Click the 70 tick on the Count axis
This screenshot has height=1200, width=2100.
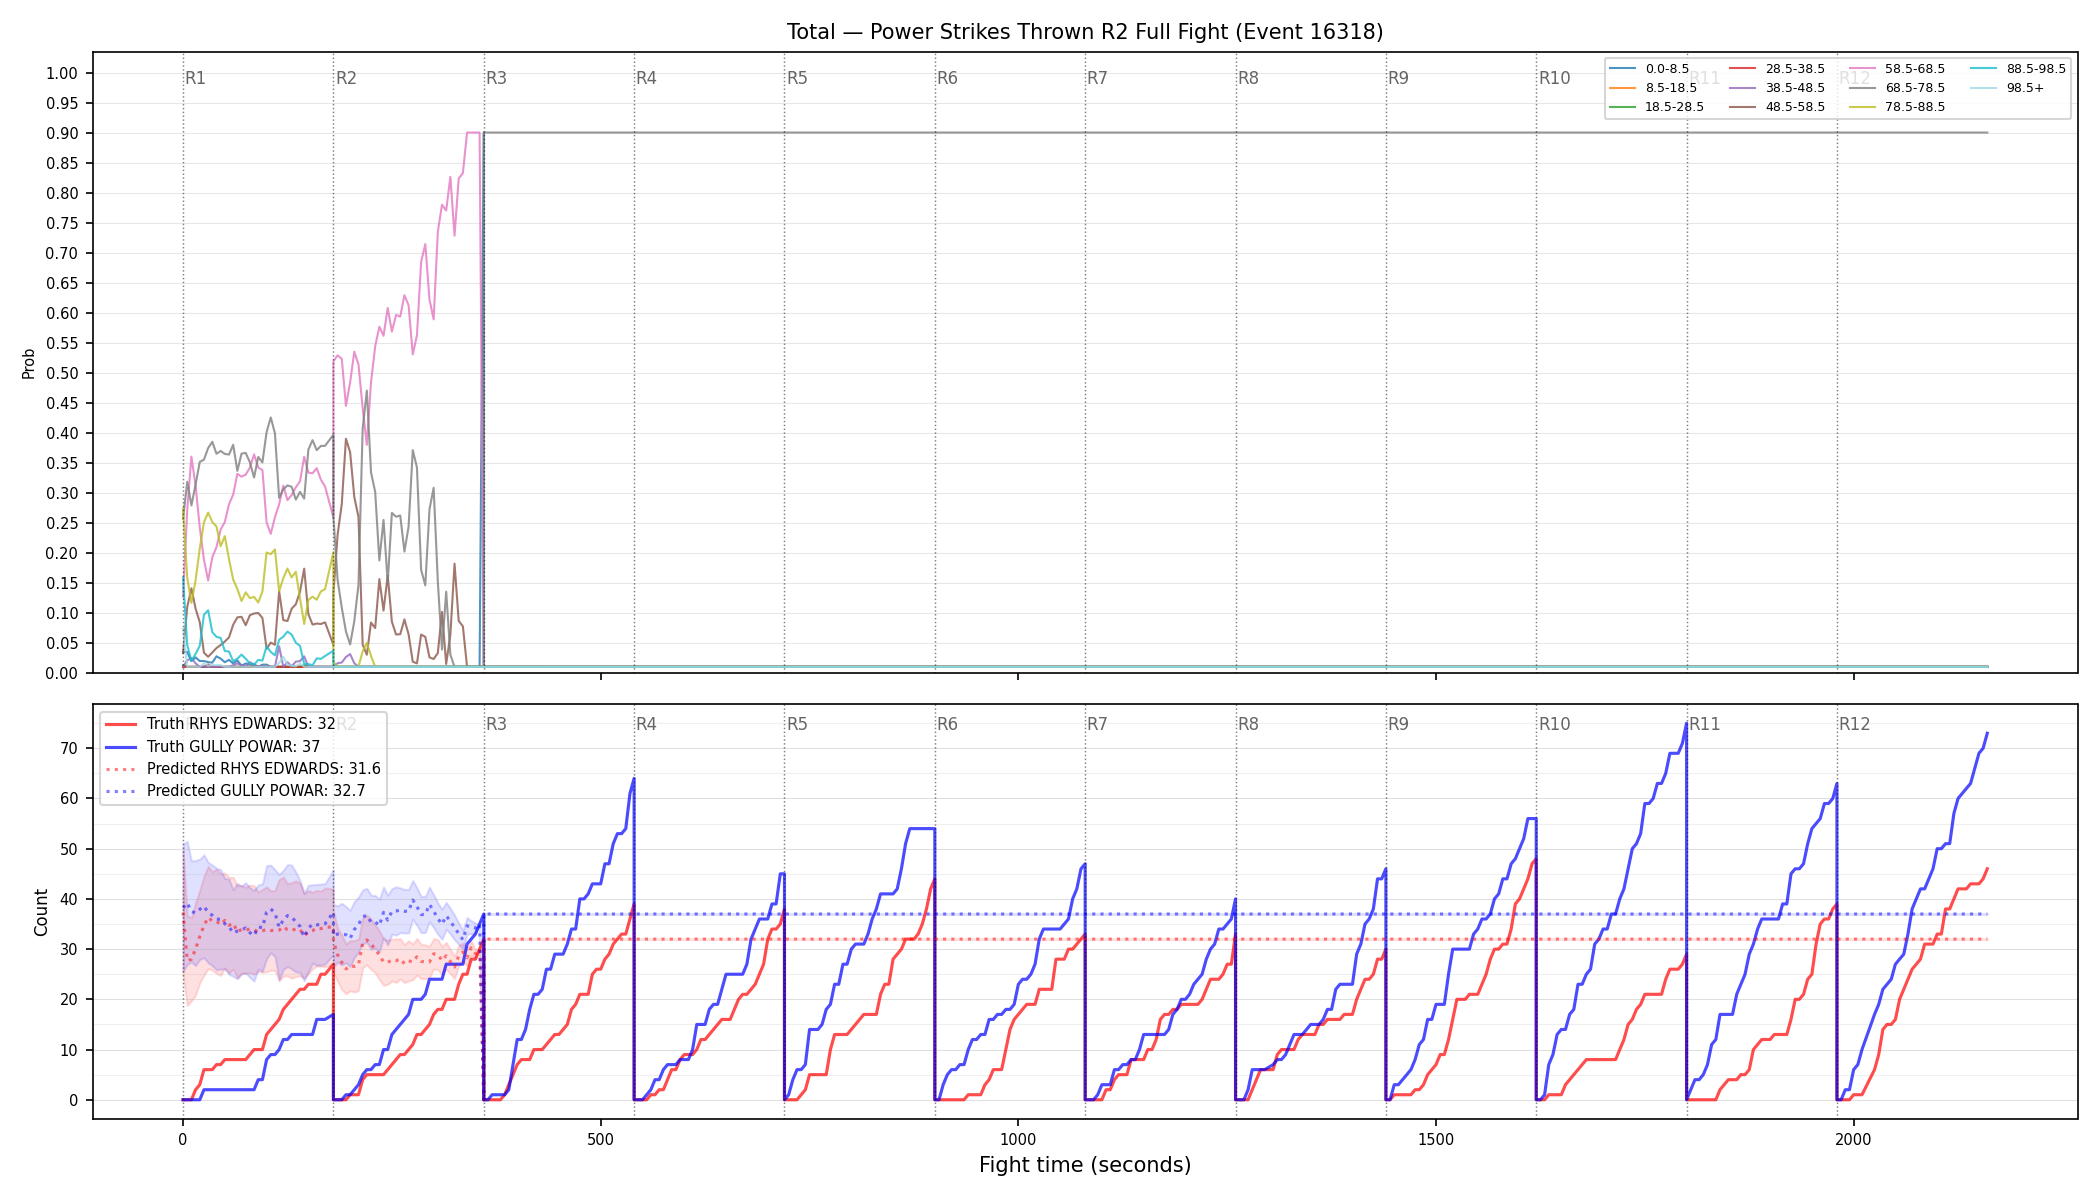[x=69, y=748]
